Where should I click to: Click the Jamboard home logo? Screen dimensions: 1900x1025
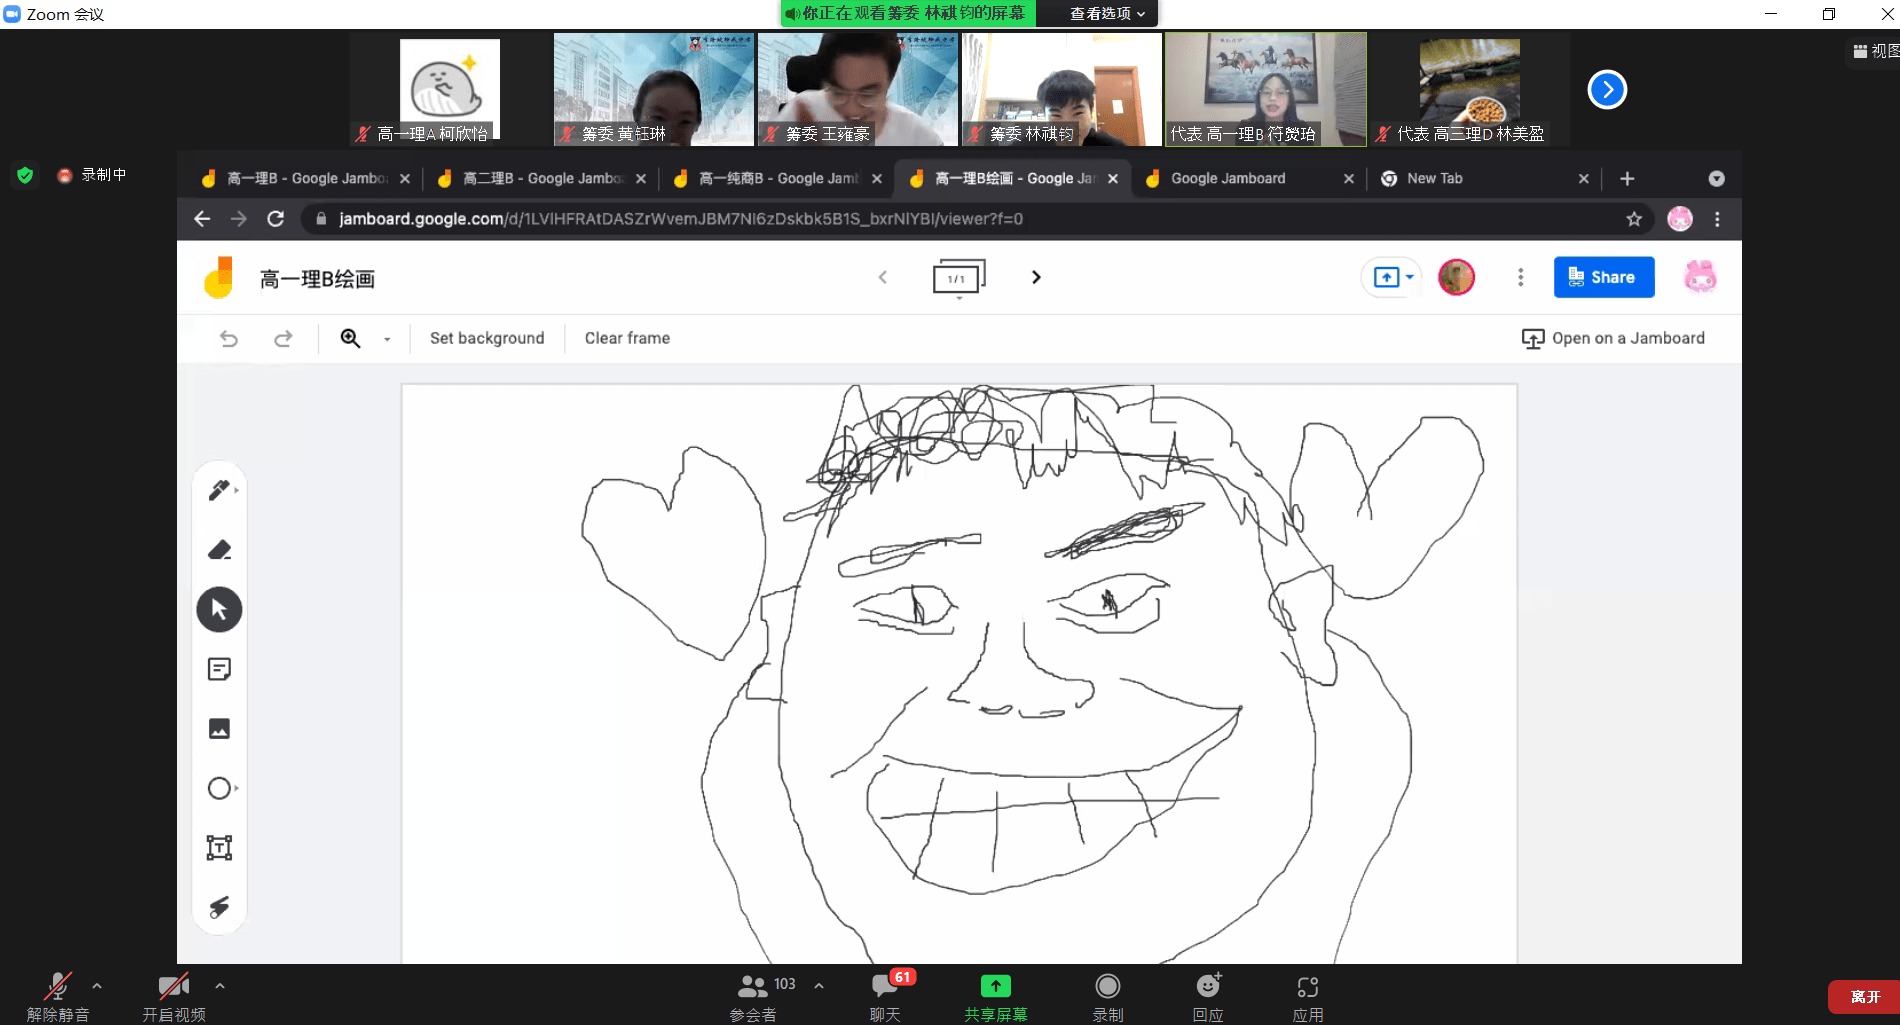218,278
